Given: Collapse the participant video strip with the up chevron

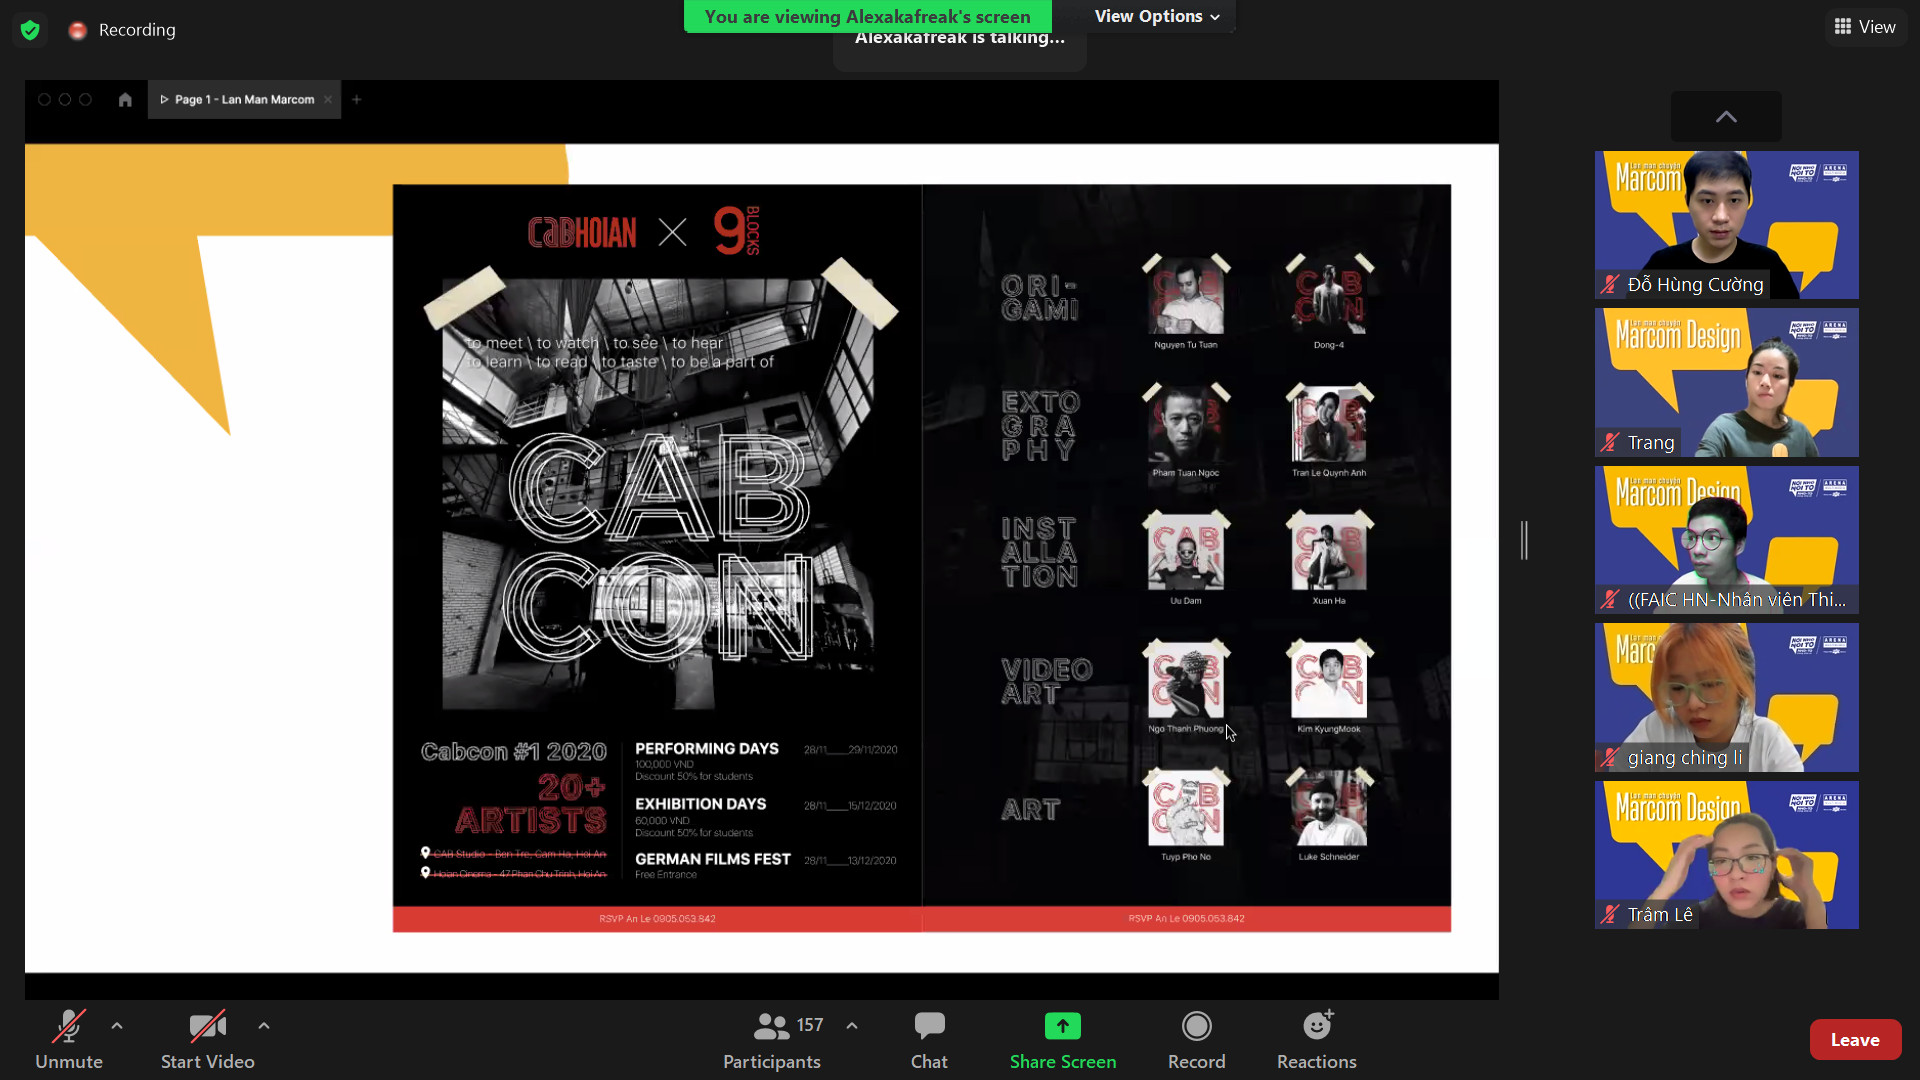Looking at the screenshot, I should [x=1726, y=117].
